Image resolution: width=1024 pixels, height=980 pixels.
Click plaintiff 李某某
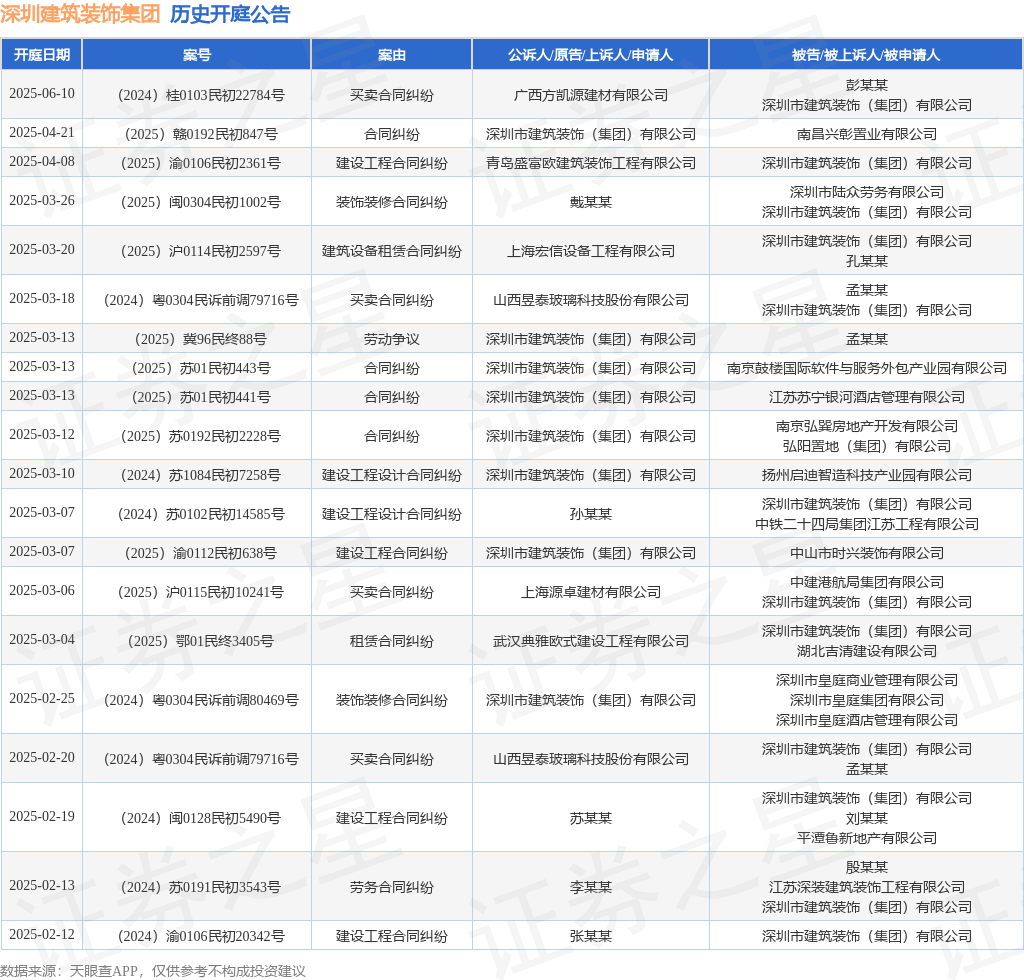[590, 888]
